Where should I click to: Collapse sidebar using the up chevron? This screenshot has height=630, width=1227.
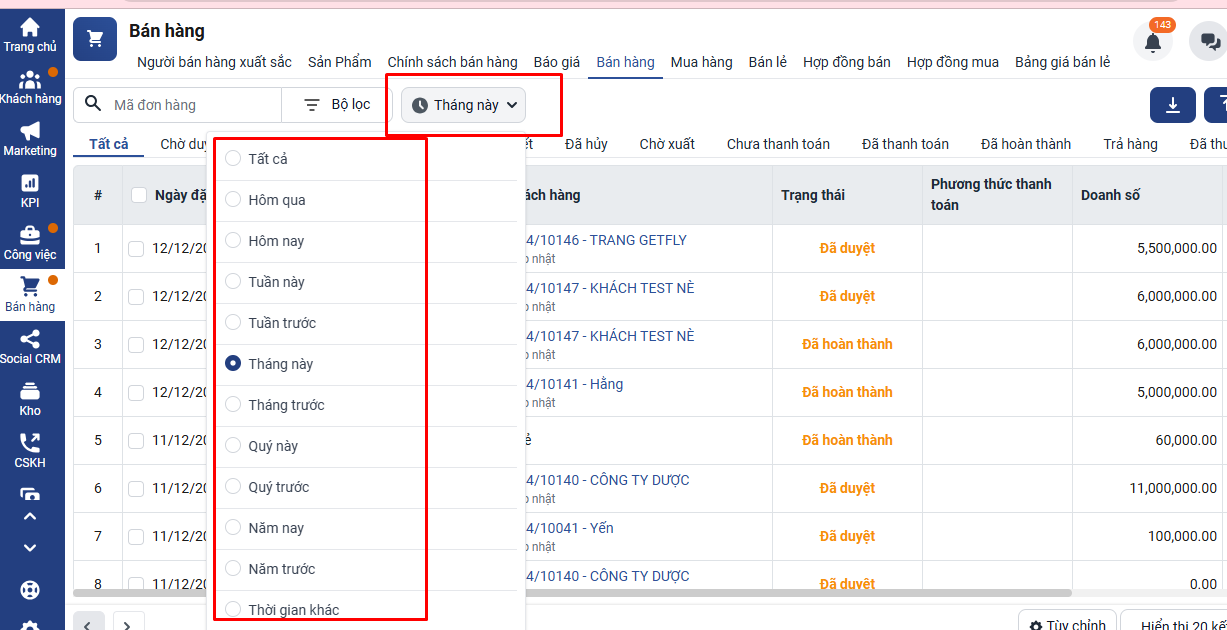30,517
